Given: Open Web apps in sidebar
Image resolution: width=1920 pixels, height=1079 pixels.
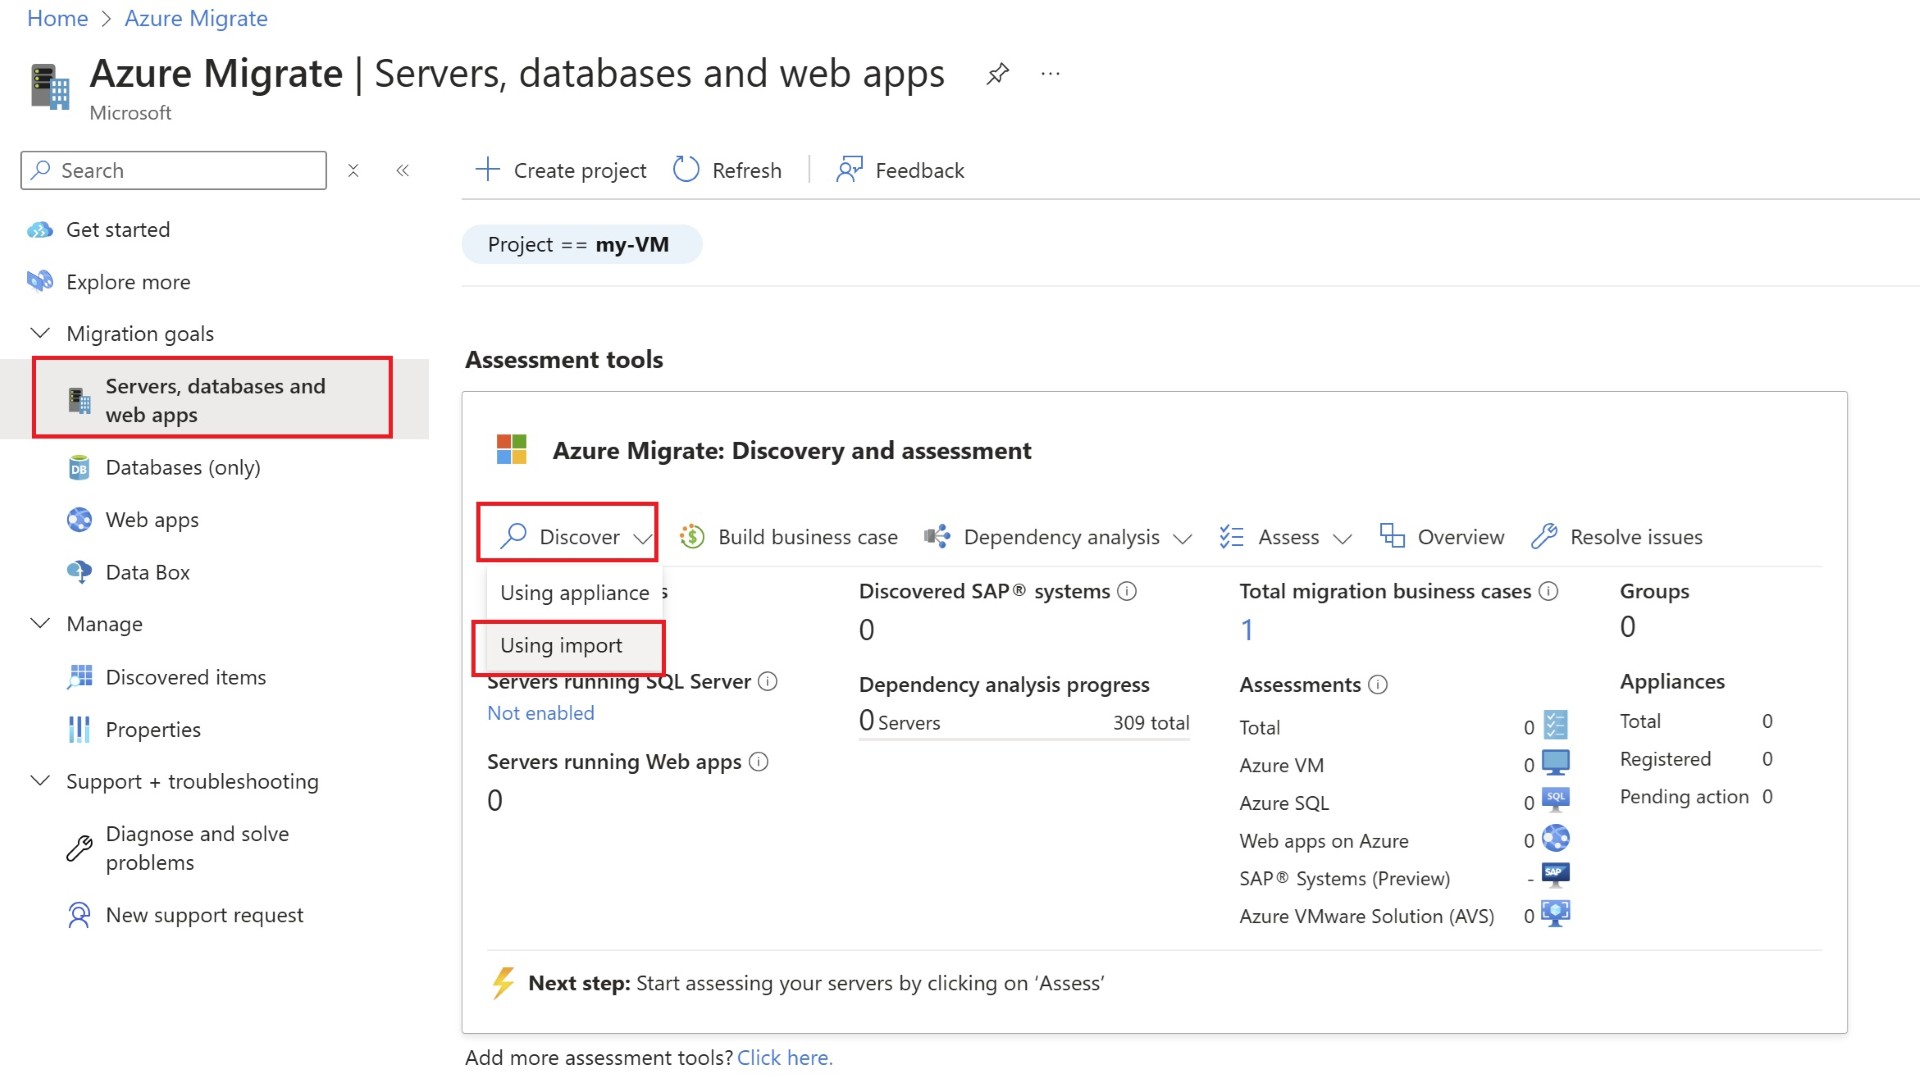Looking at the screenshot, I should pyautogui.click(x=152, y=520).
